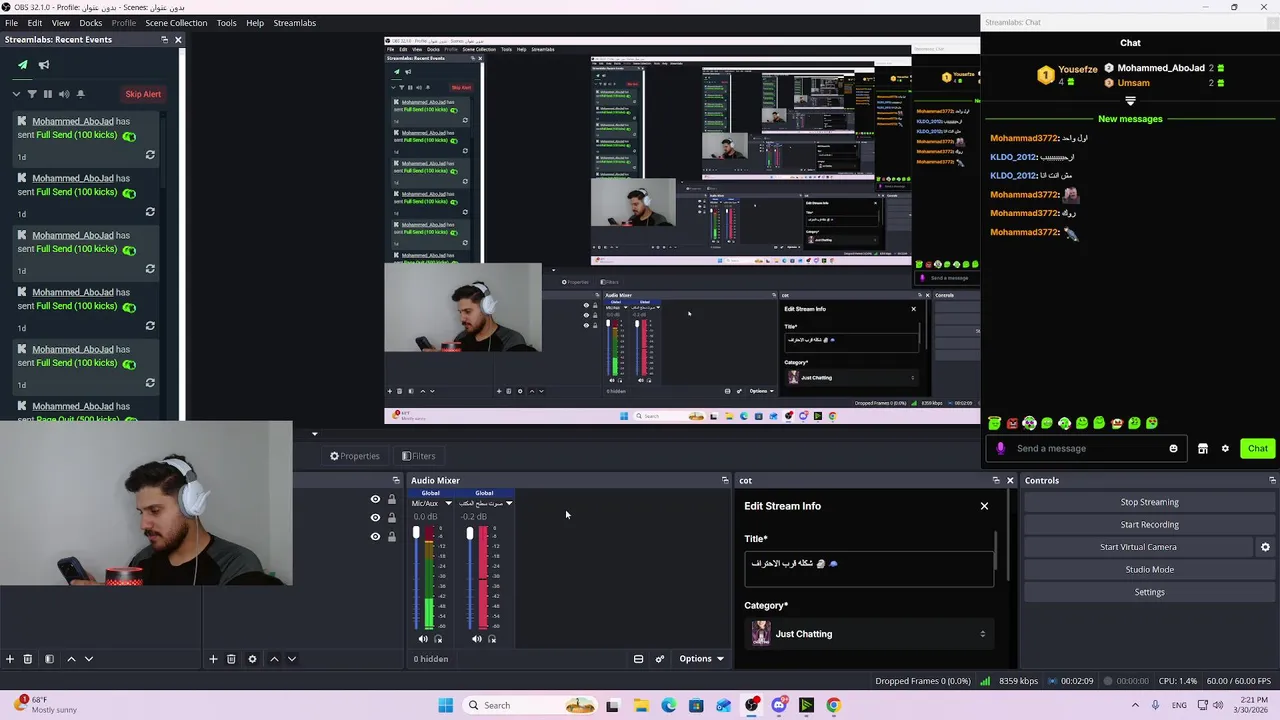Viewport: 1280px width, 720px height.
Task: Close the Edit Stream Info panel
Action: [984, 506]
